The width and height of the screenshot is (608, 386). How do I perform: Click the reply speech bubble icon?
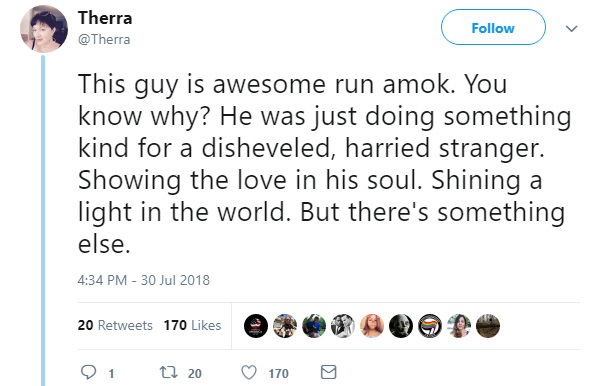click(88, 372)
